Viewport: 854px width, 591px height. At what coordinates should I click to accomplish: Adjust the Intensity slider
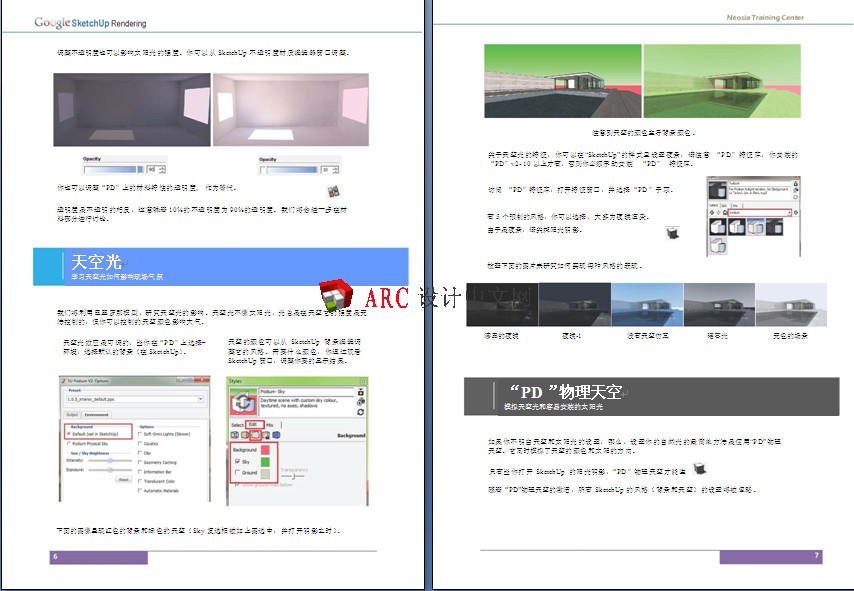[110, 460]
